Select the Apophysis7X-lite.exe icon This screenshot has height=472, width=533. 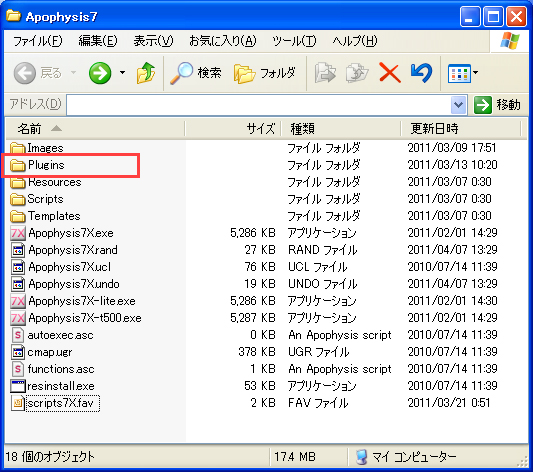click(18, 301)
